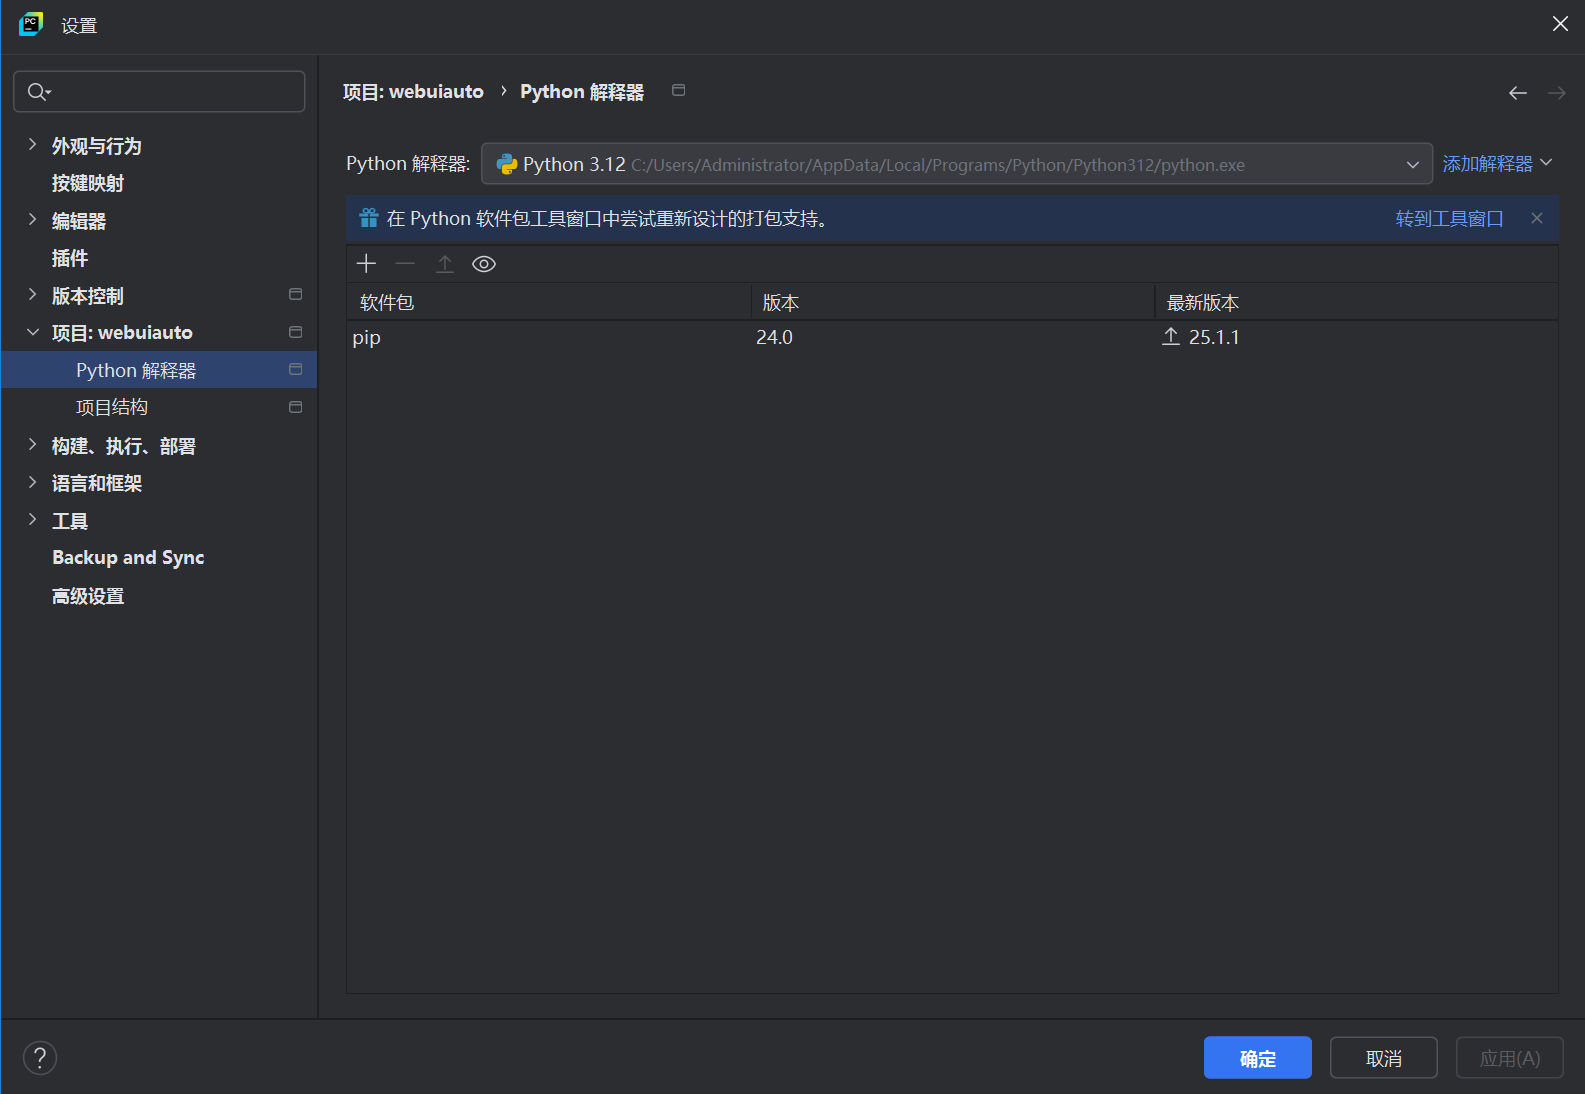Click in the settings search field
1585x1094 pixels.
(x=159, y=91)
